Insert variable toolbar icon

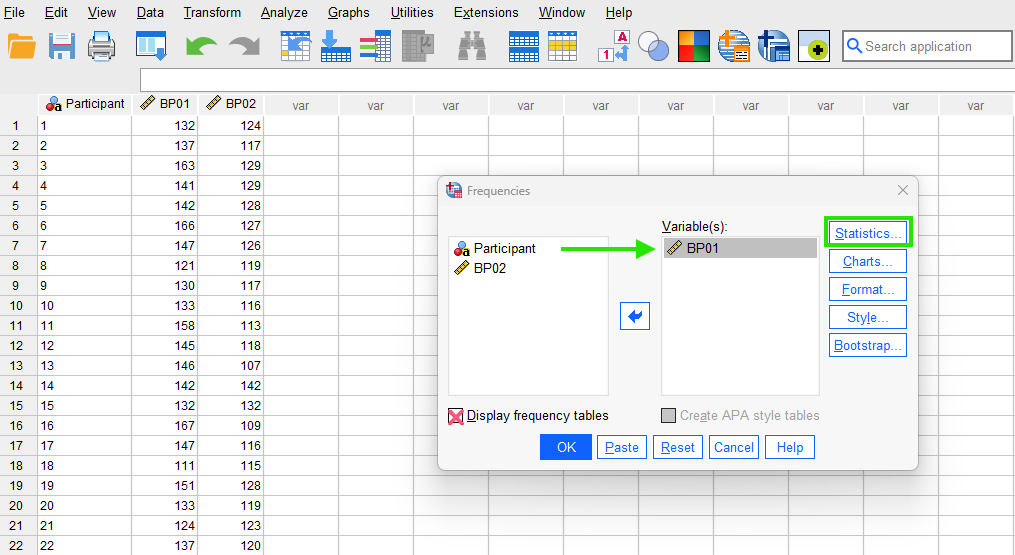pyautogui.click(x=562, y=47)
